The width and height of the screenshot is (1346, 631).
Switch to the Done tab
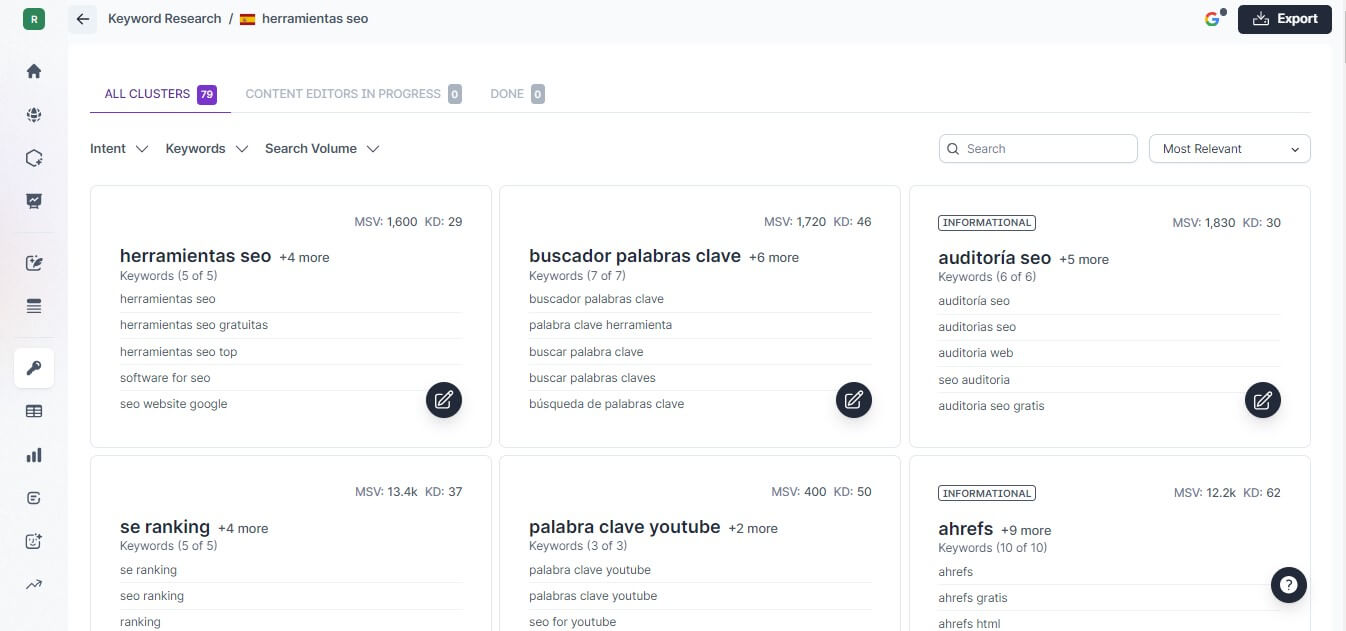tap(507, 94)
